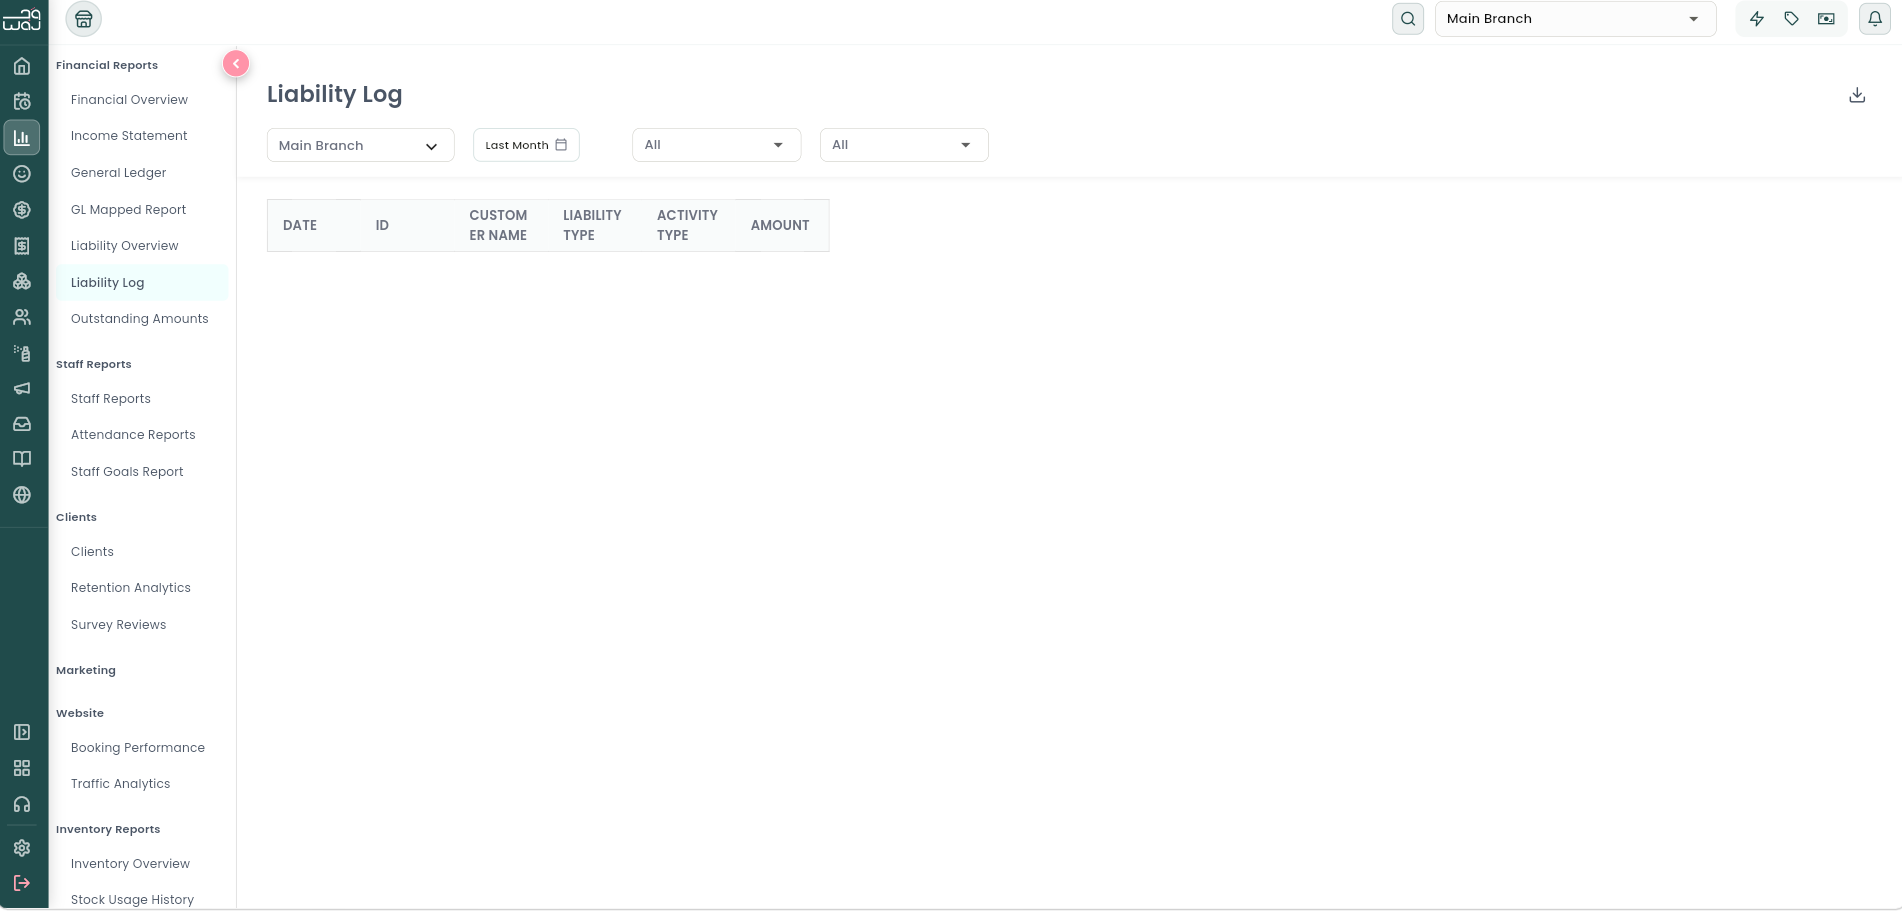Open Attendance Reports link

[x=133, y=435]
